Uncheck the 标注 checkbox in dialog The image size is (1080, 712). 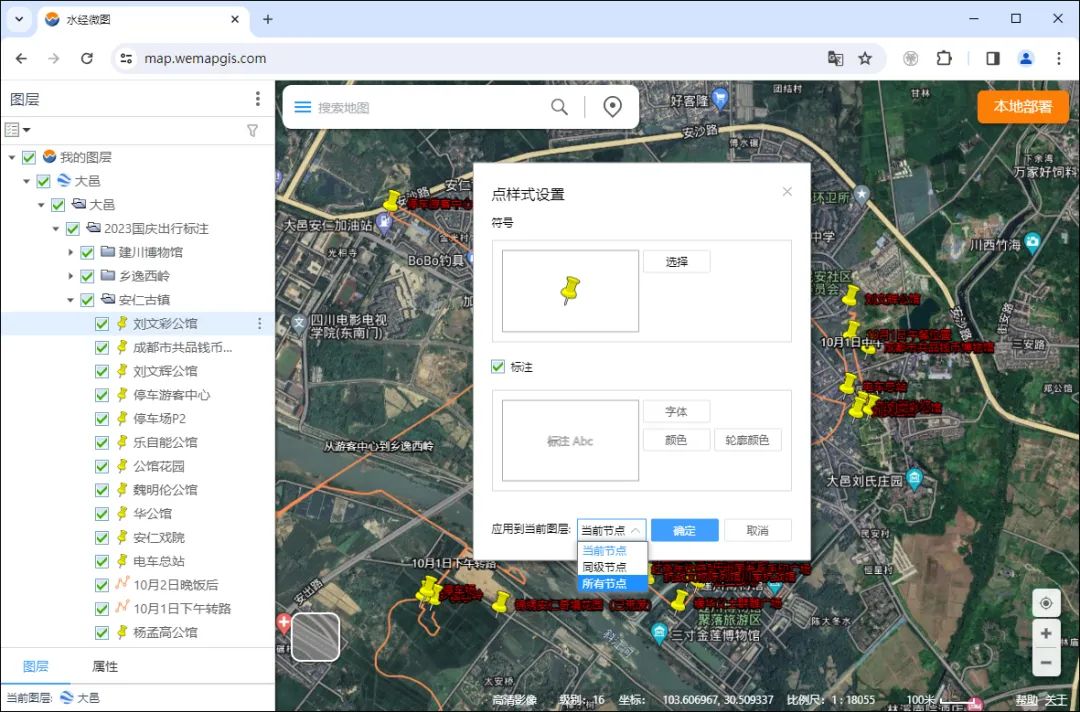(498, 367)
